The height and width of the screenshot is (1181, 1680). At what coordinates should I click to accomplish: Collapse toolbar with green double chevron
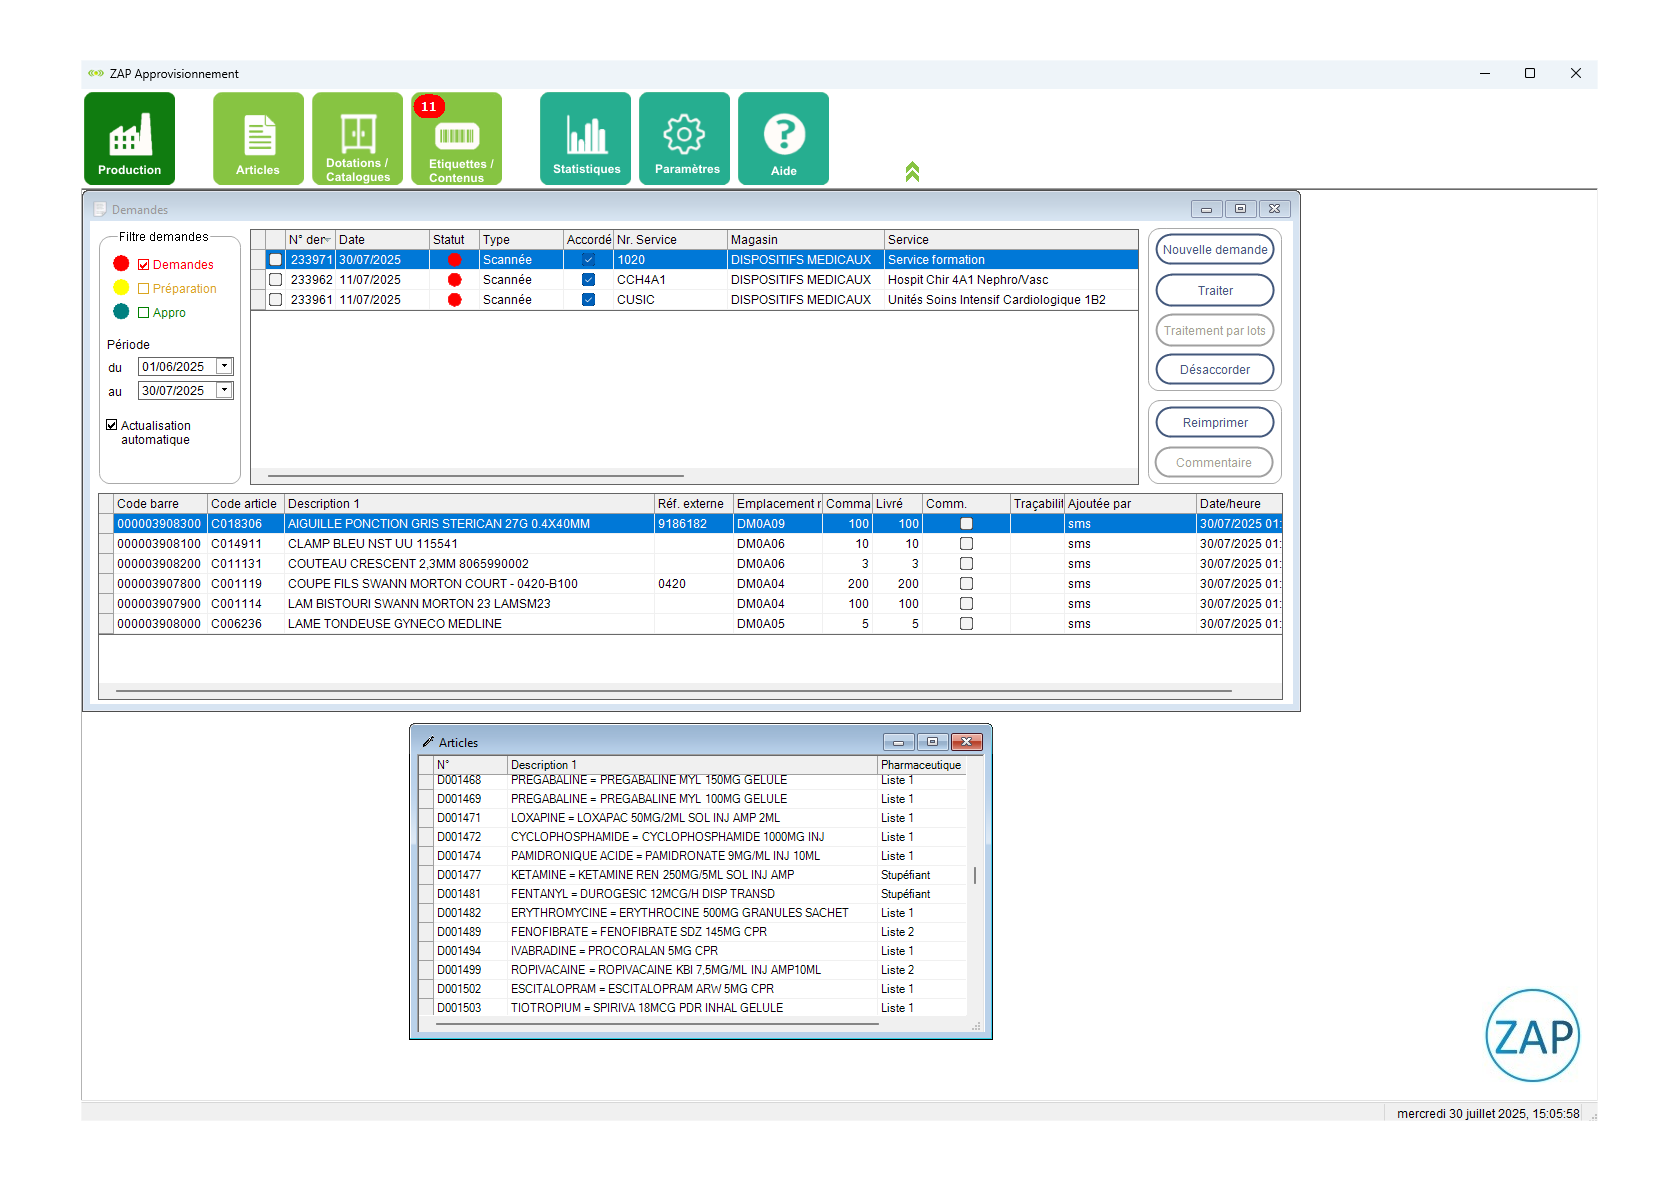pos(912,172)
